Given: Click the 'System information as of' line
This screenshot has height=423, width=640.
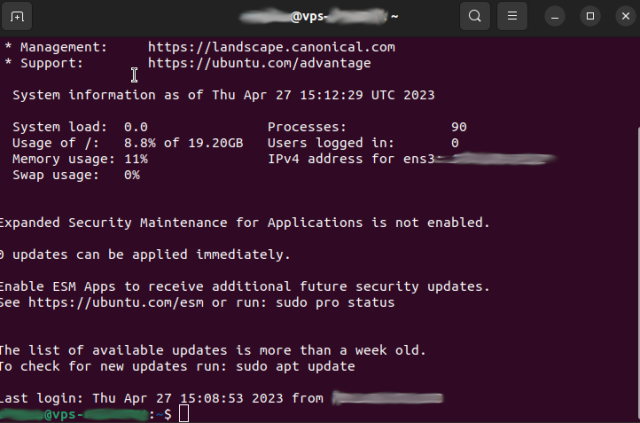Looking at the screenshot, I should click(x=224, y=95).
